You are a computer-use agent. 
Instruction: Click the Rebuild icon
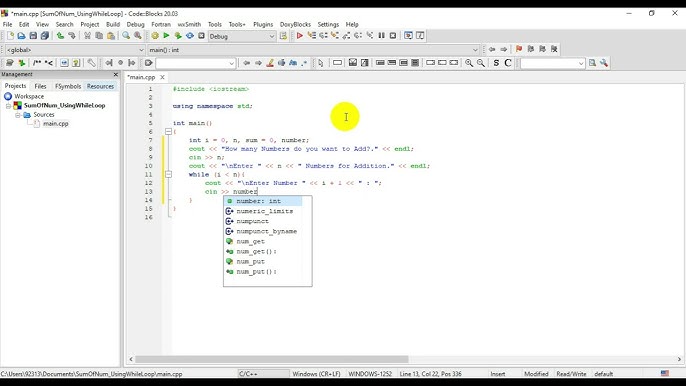tap(190, 36)
